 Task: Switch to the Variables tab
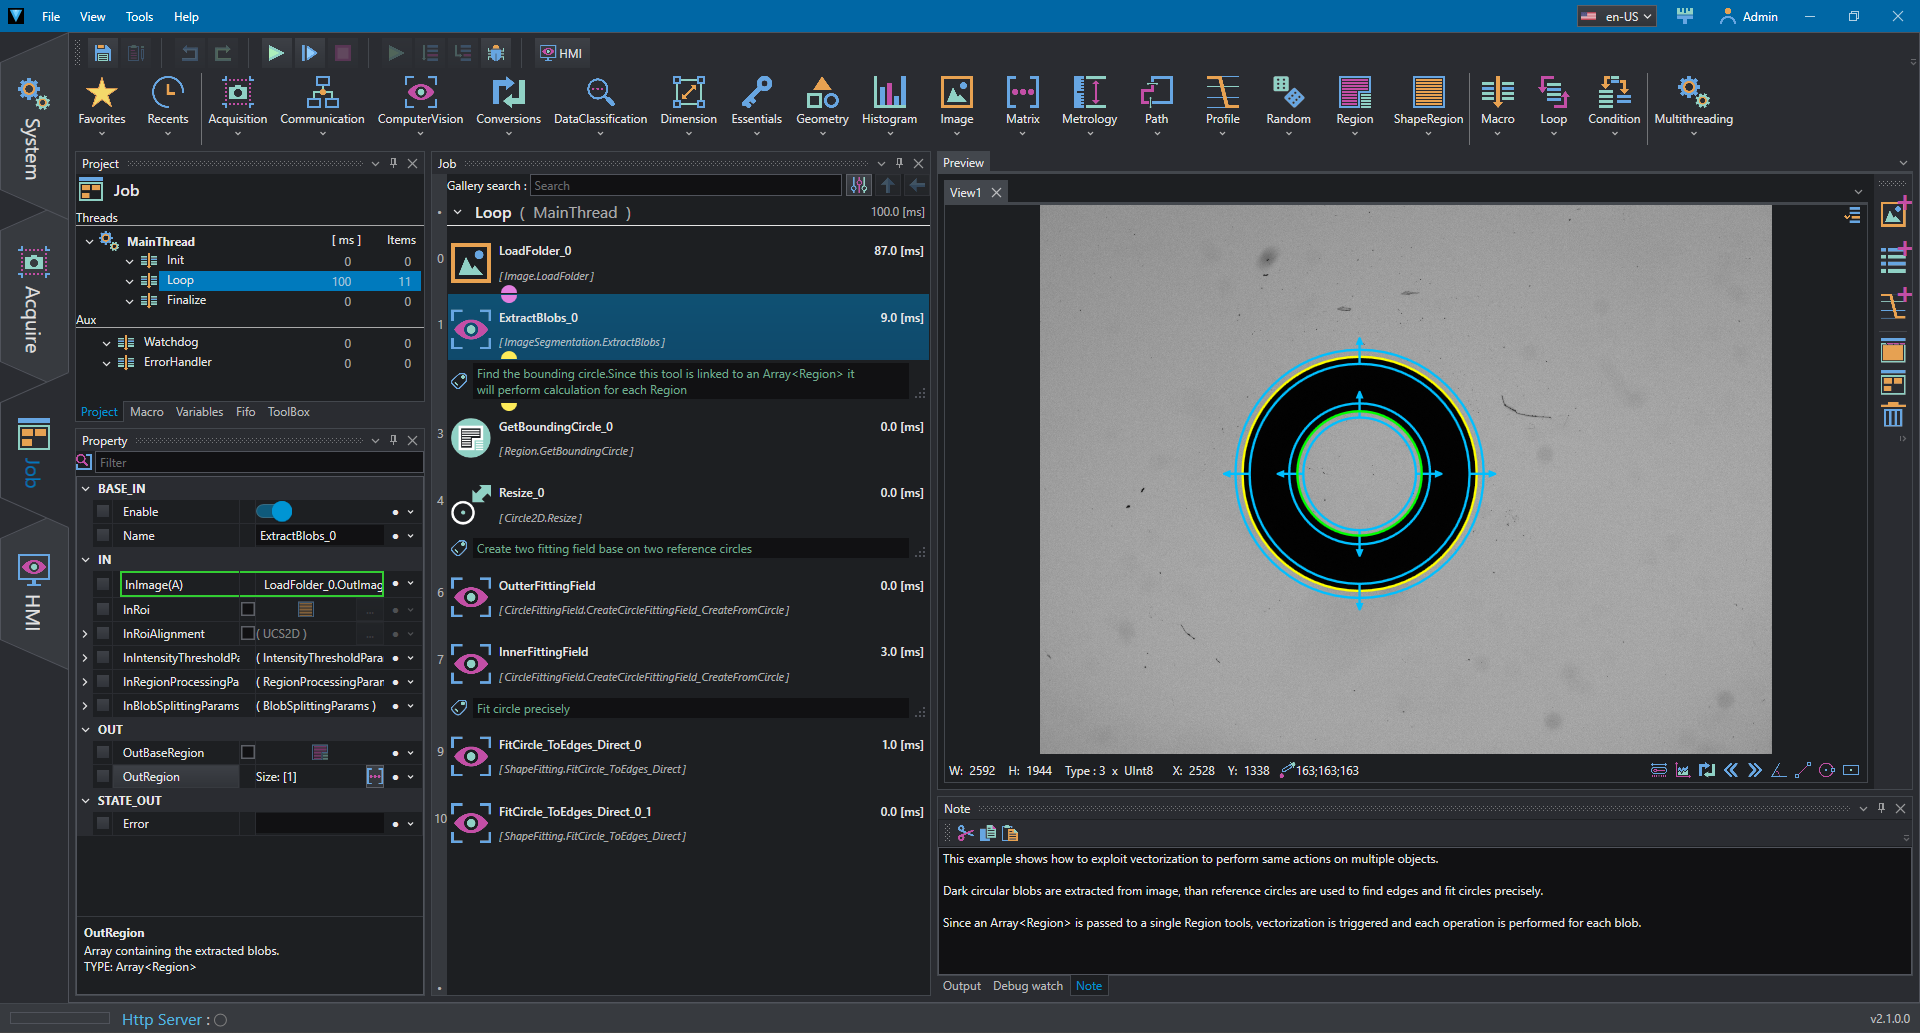(199, 412)
